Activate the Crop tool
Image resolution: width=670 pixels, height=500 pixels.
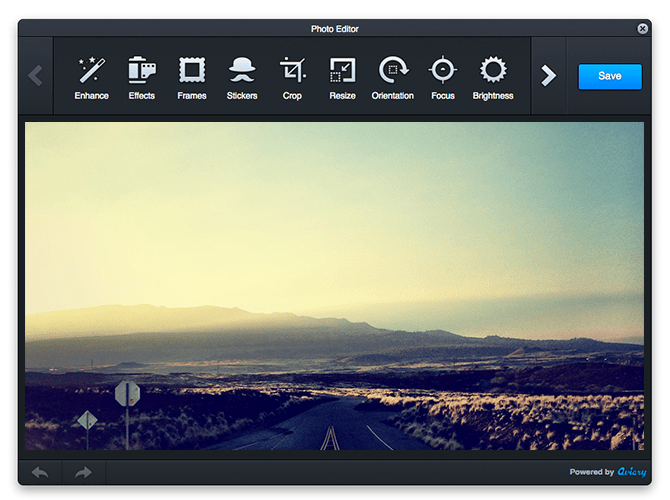[292, 77]
